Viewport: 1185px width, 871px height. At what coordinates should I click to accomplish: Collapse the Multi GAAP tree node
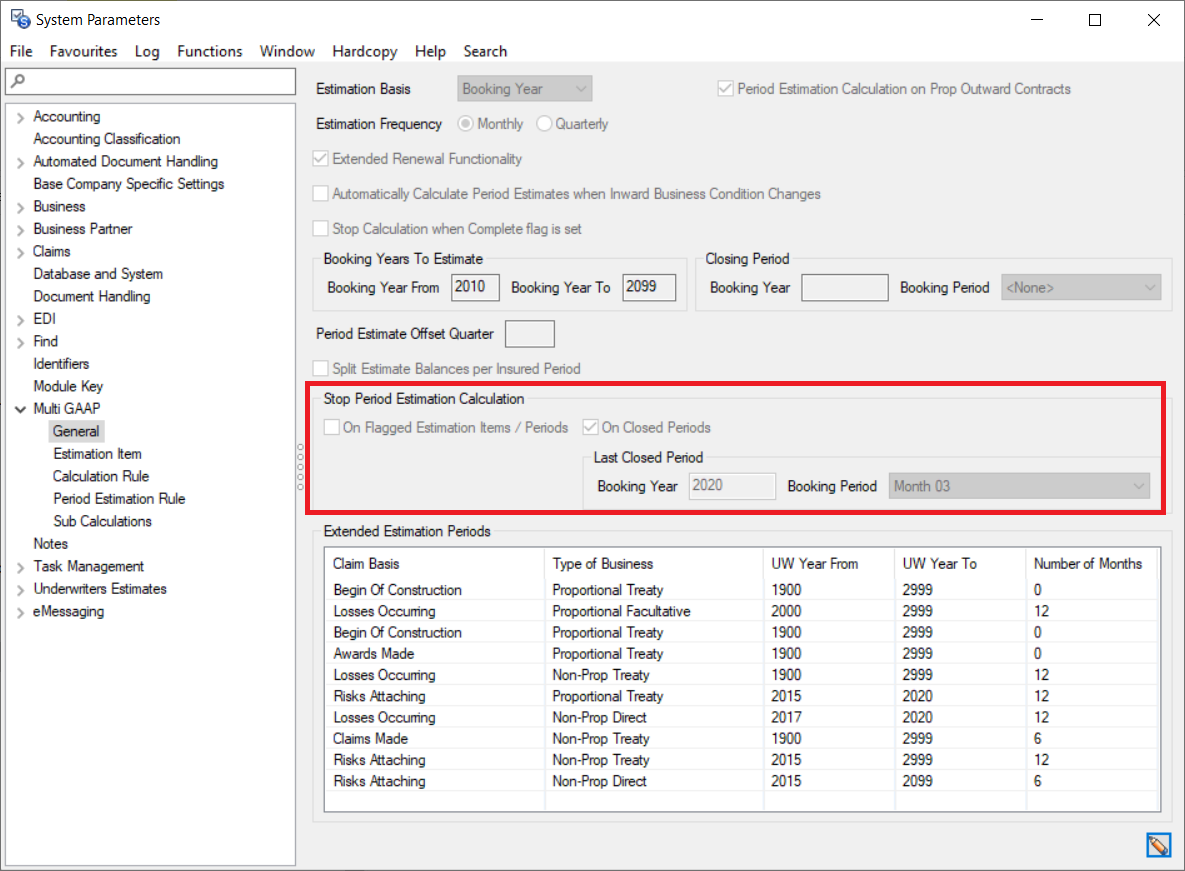point(20,409)
